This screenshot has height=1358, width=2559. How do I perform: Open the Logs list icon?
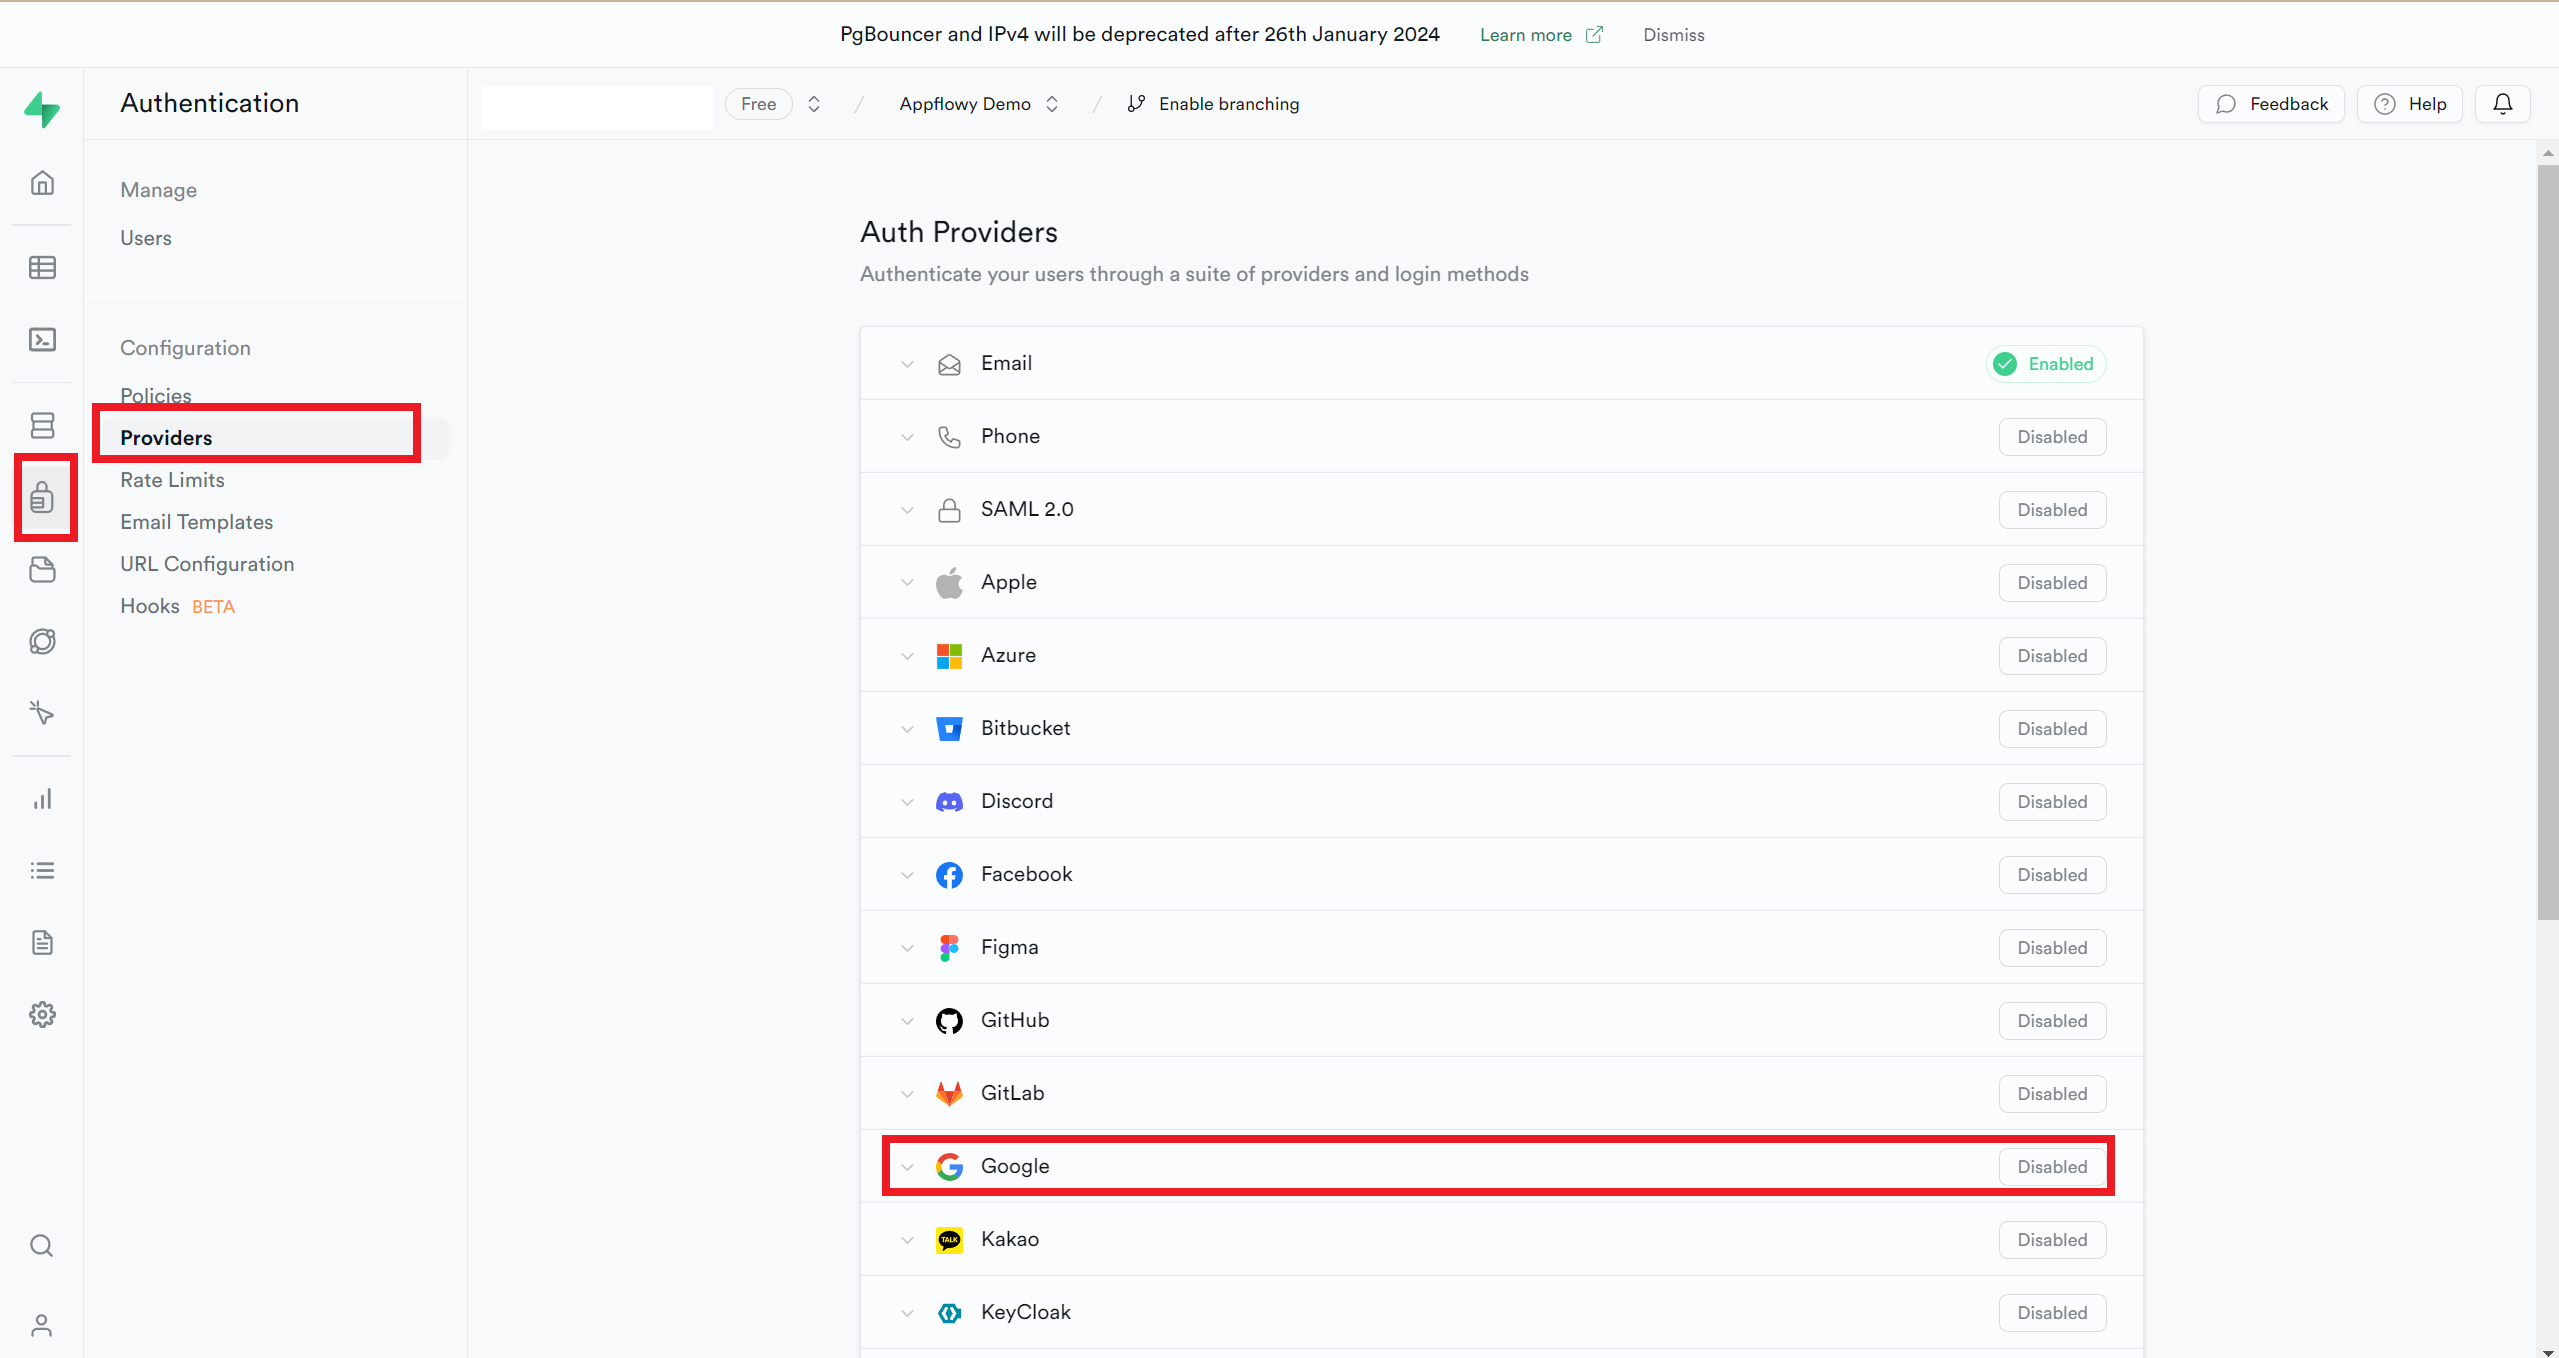[x=42, y=871]
